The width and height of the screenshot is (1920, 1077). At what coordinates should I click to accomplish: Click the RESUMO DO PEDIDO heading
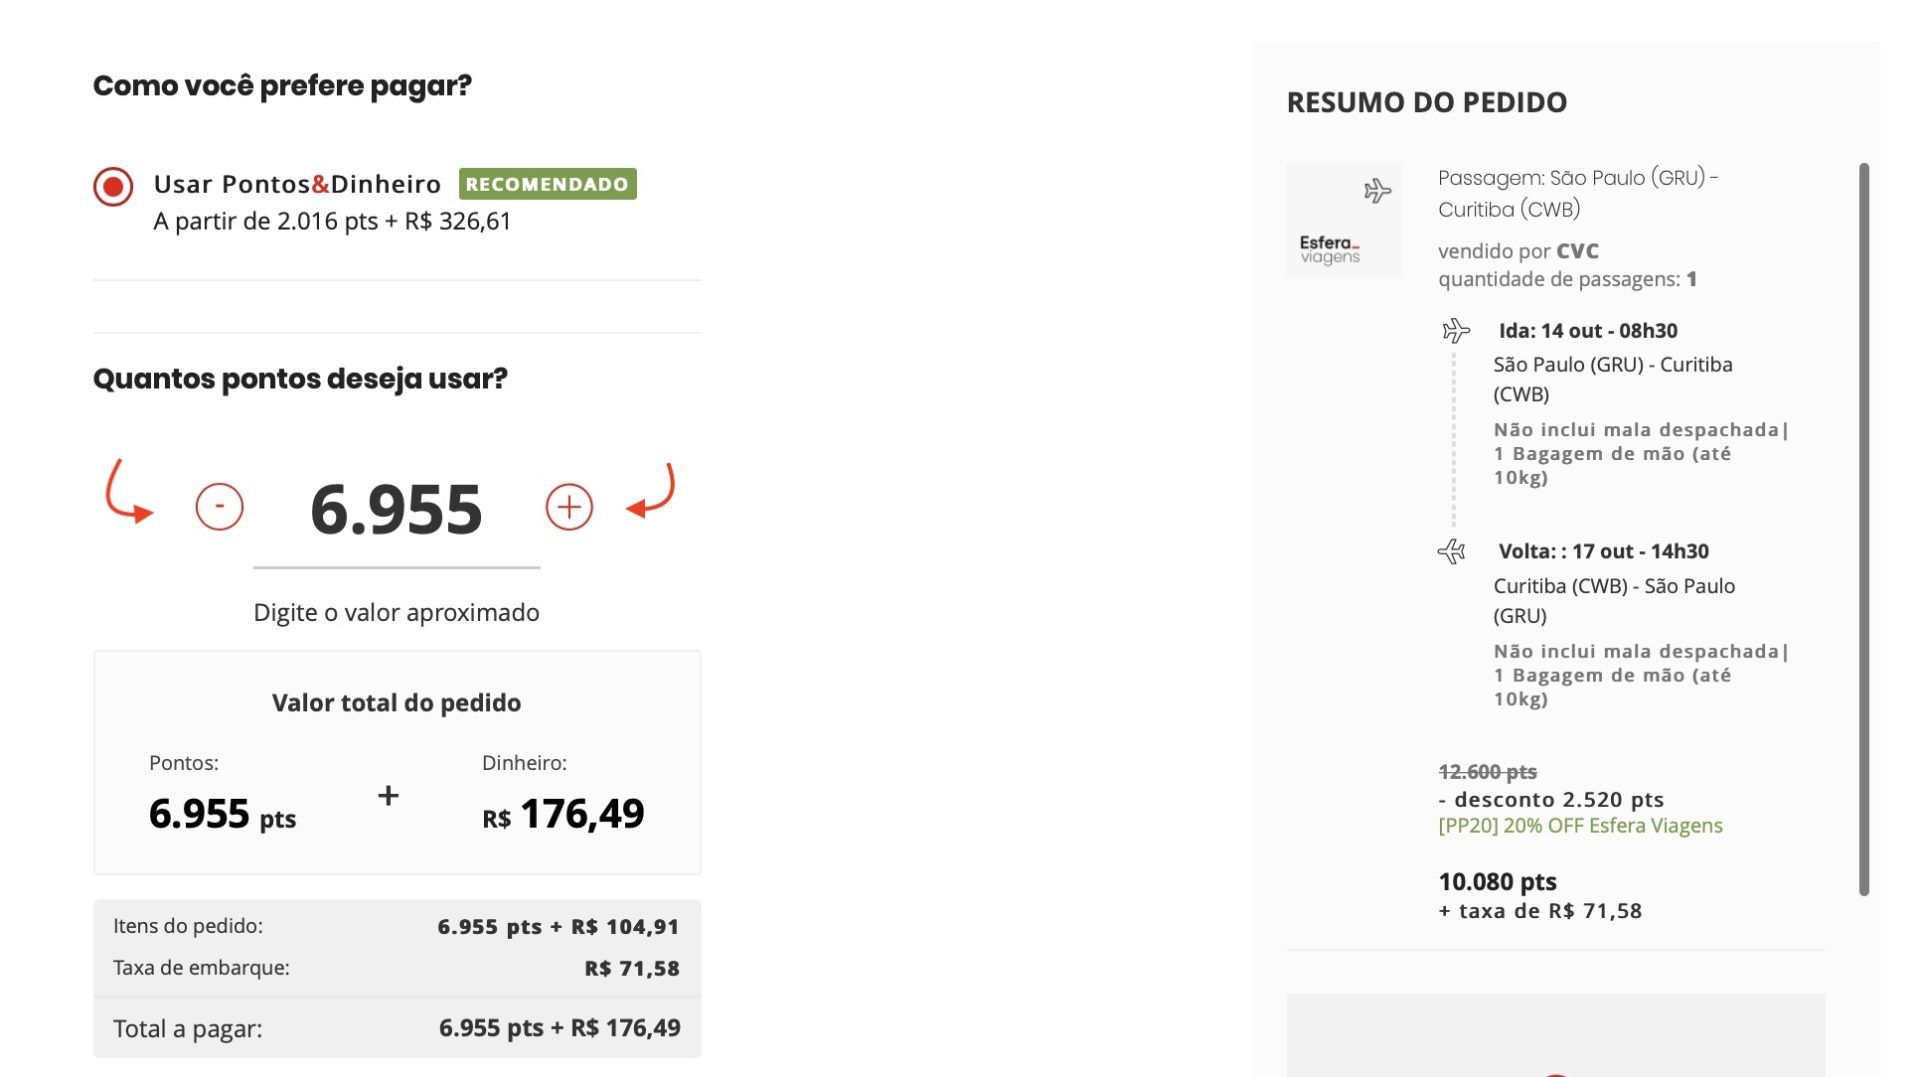1426,102
